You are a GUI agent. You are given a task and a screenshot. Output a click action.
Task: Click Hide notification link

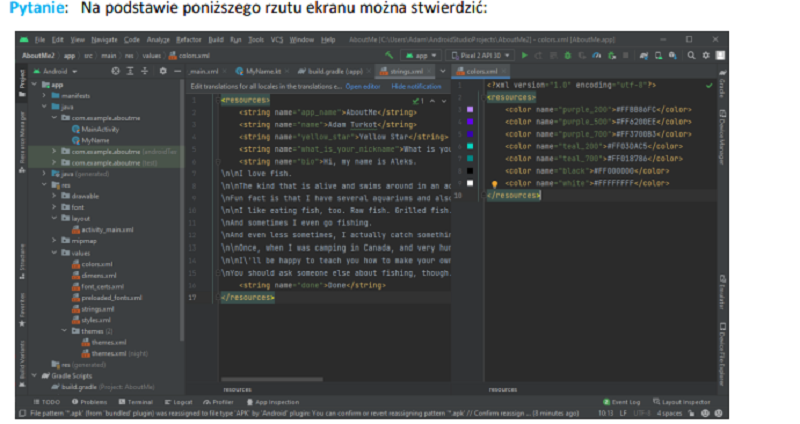tap(416, 86)
